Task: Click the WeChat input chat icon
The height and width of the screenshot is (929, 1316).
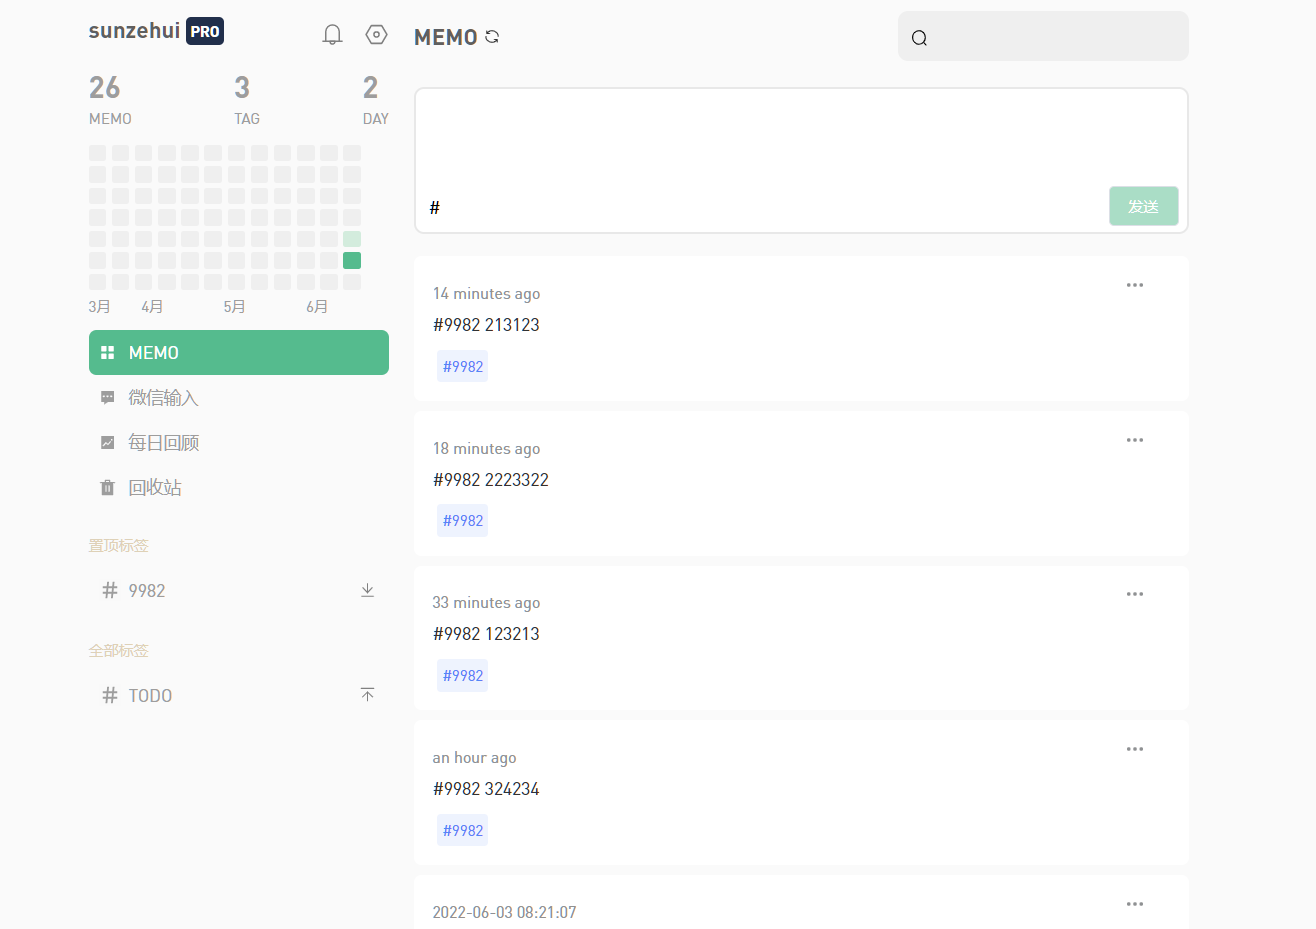Action: click(x=107, y=398)
